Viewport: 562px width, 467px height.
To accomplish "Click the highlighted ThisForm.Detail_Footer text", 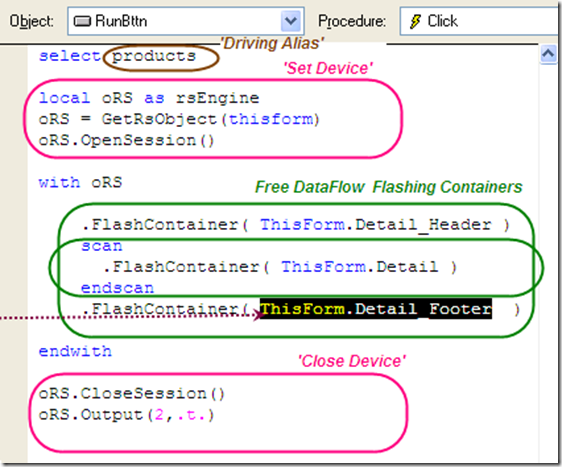I will pos(376,309).
